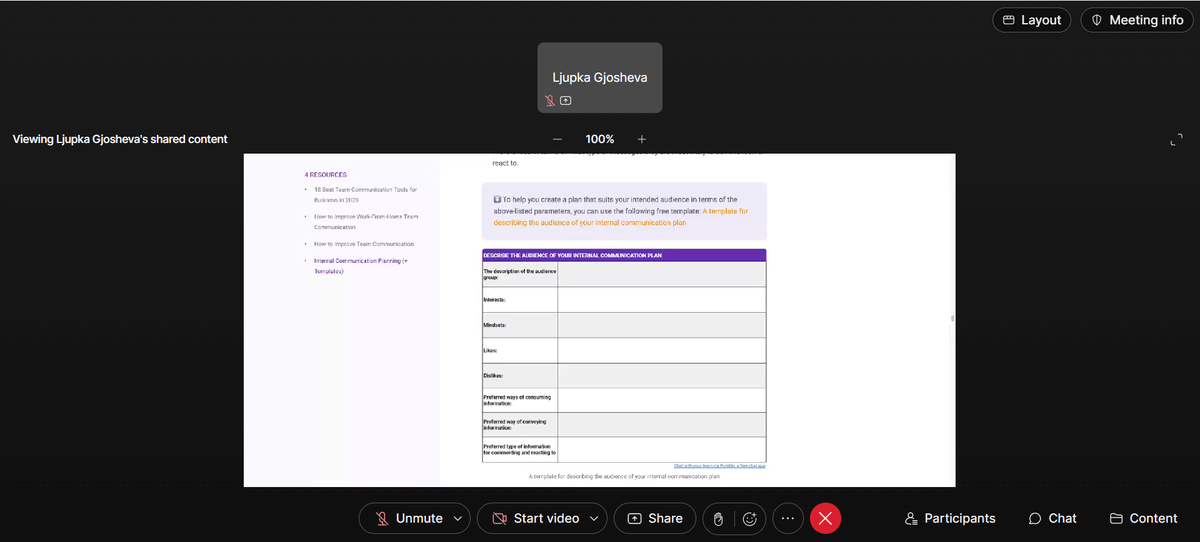Zoom in shared content with plus icon

(642, 139)
